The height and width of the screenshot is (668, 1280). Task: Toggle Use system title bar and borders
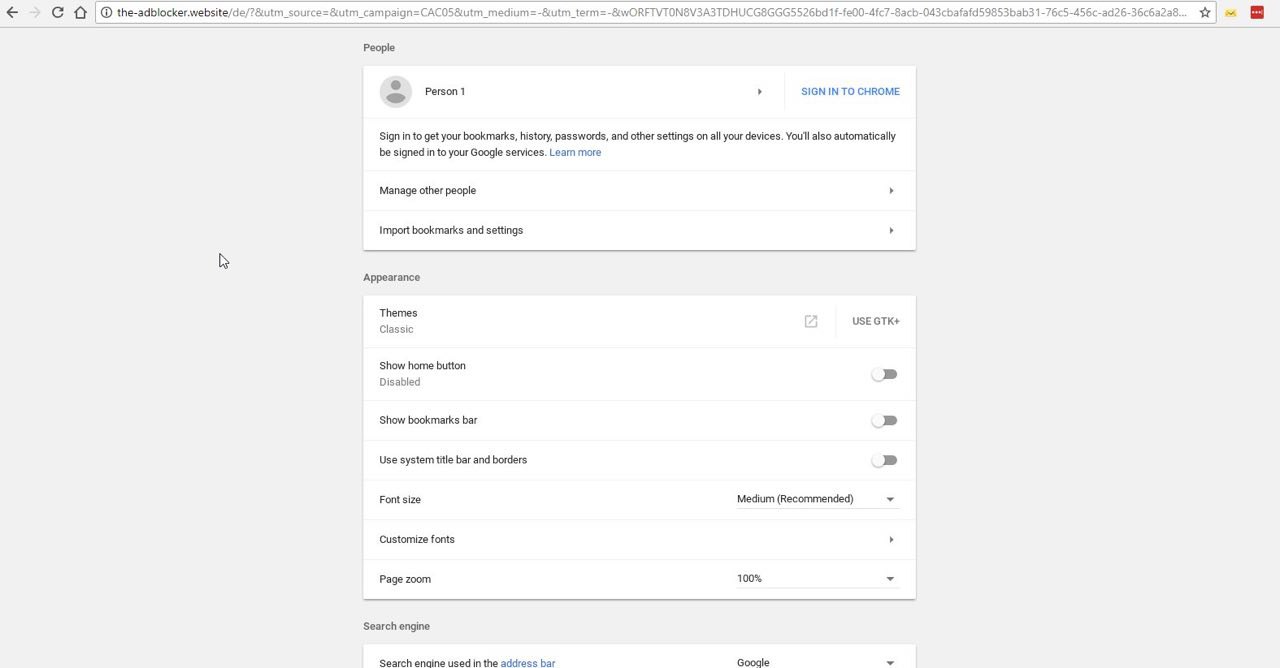(x=884, y=460)
